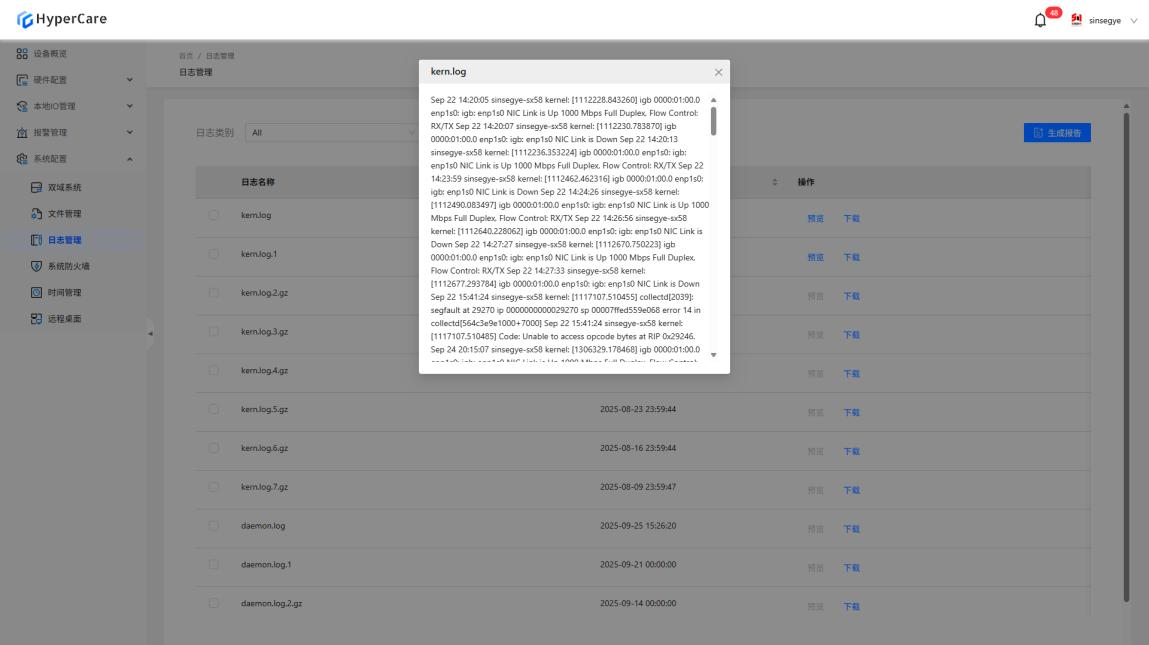Select the kern.log.4.gz row checkbox
The width and height of the screenshot is (1149, 645).
click(213, 371)
